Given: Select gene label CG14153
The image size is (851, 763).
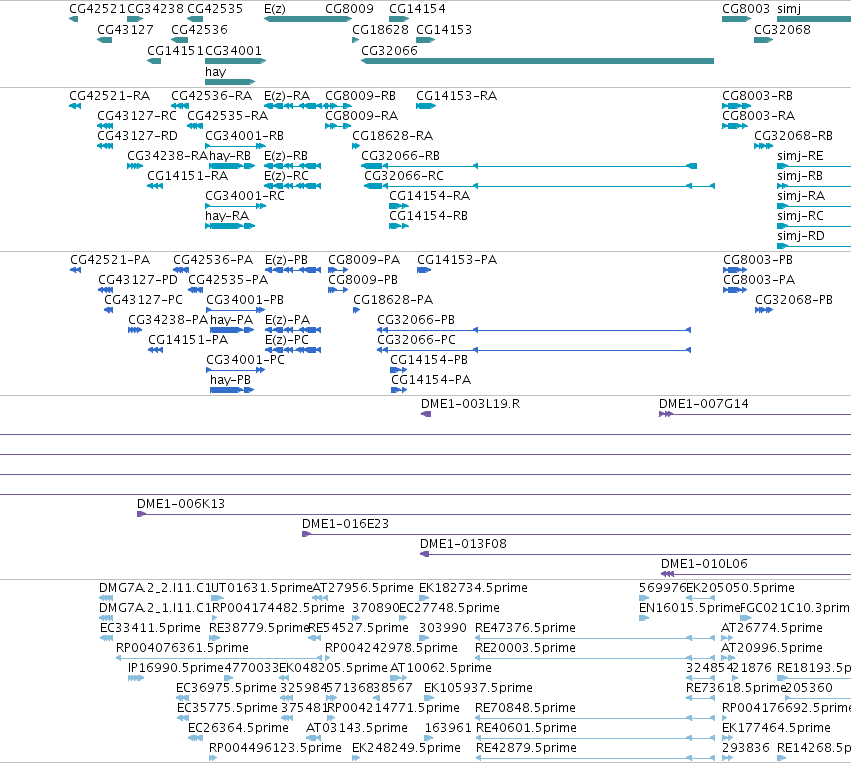Looking at the screenshot, I should (x=444, y=29).
